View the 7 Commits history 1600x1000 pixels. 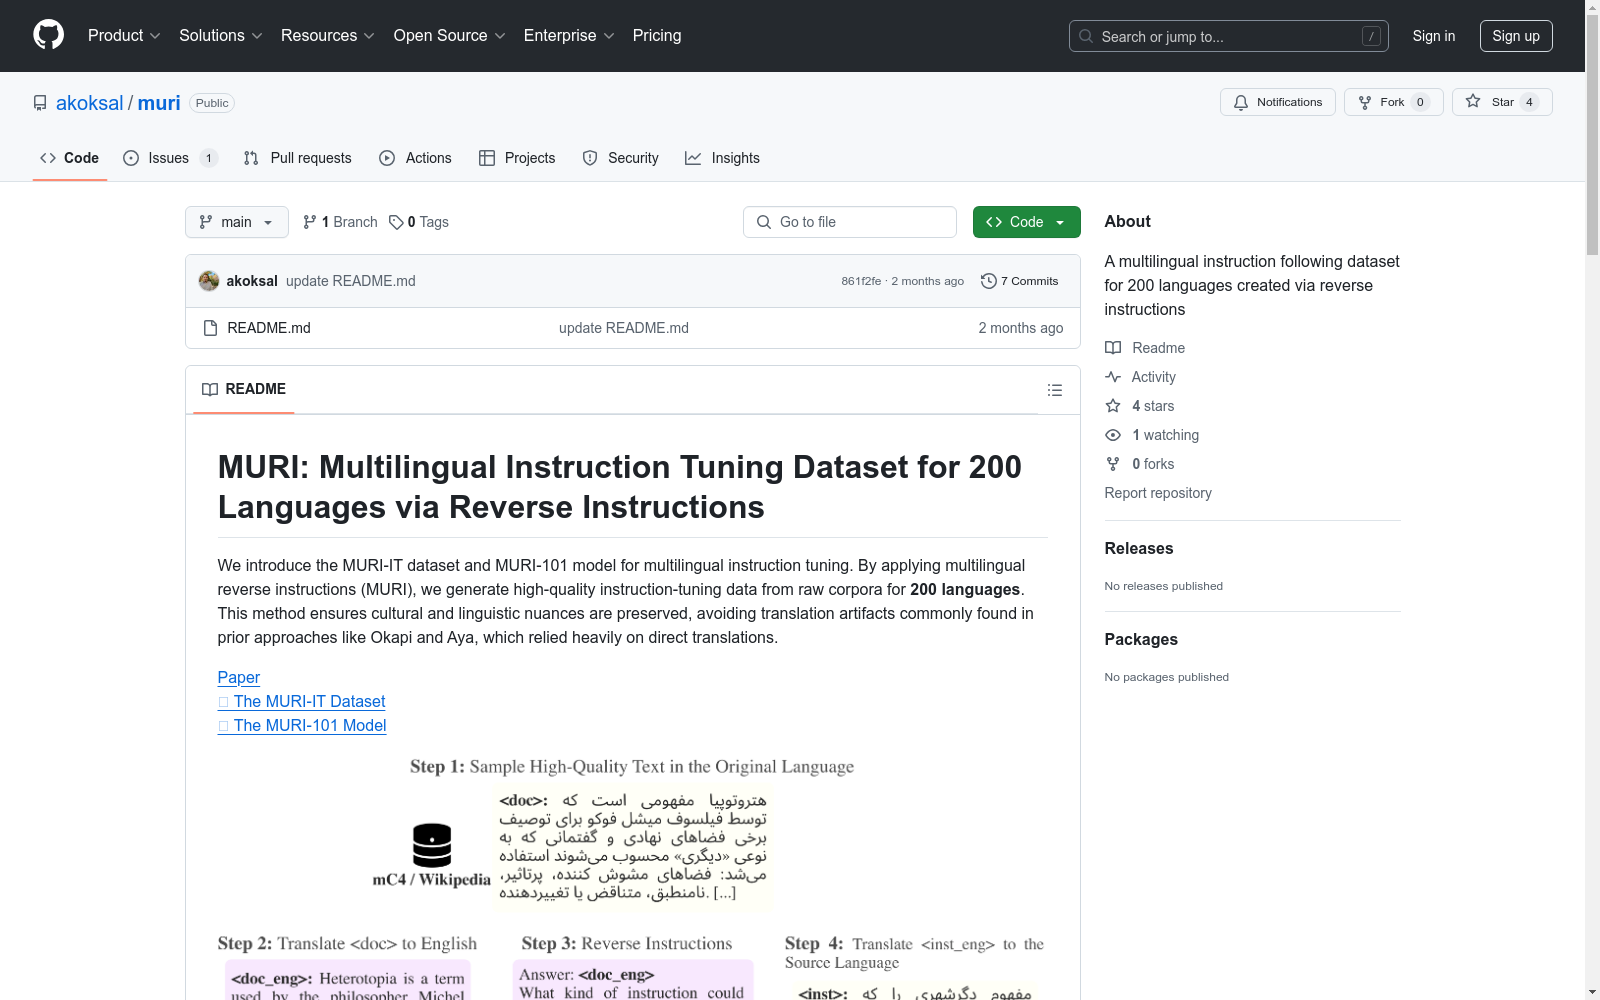click(1020, 281)
